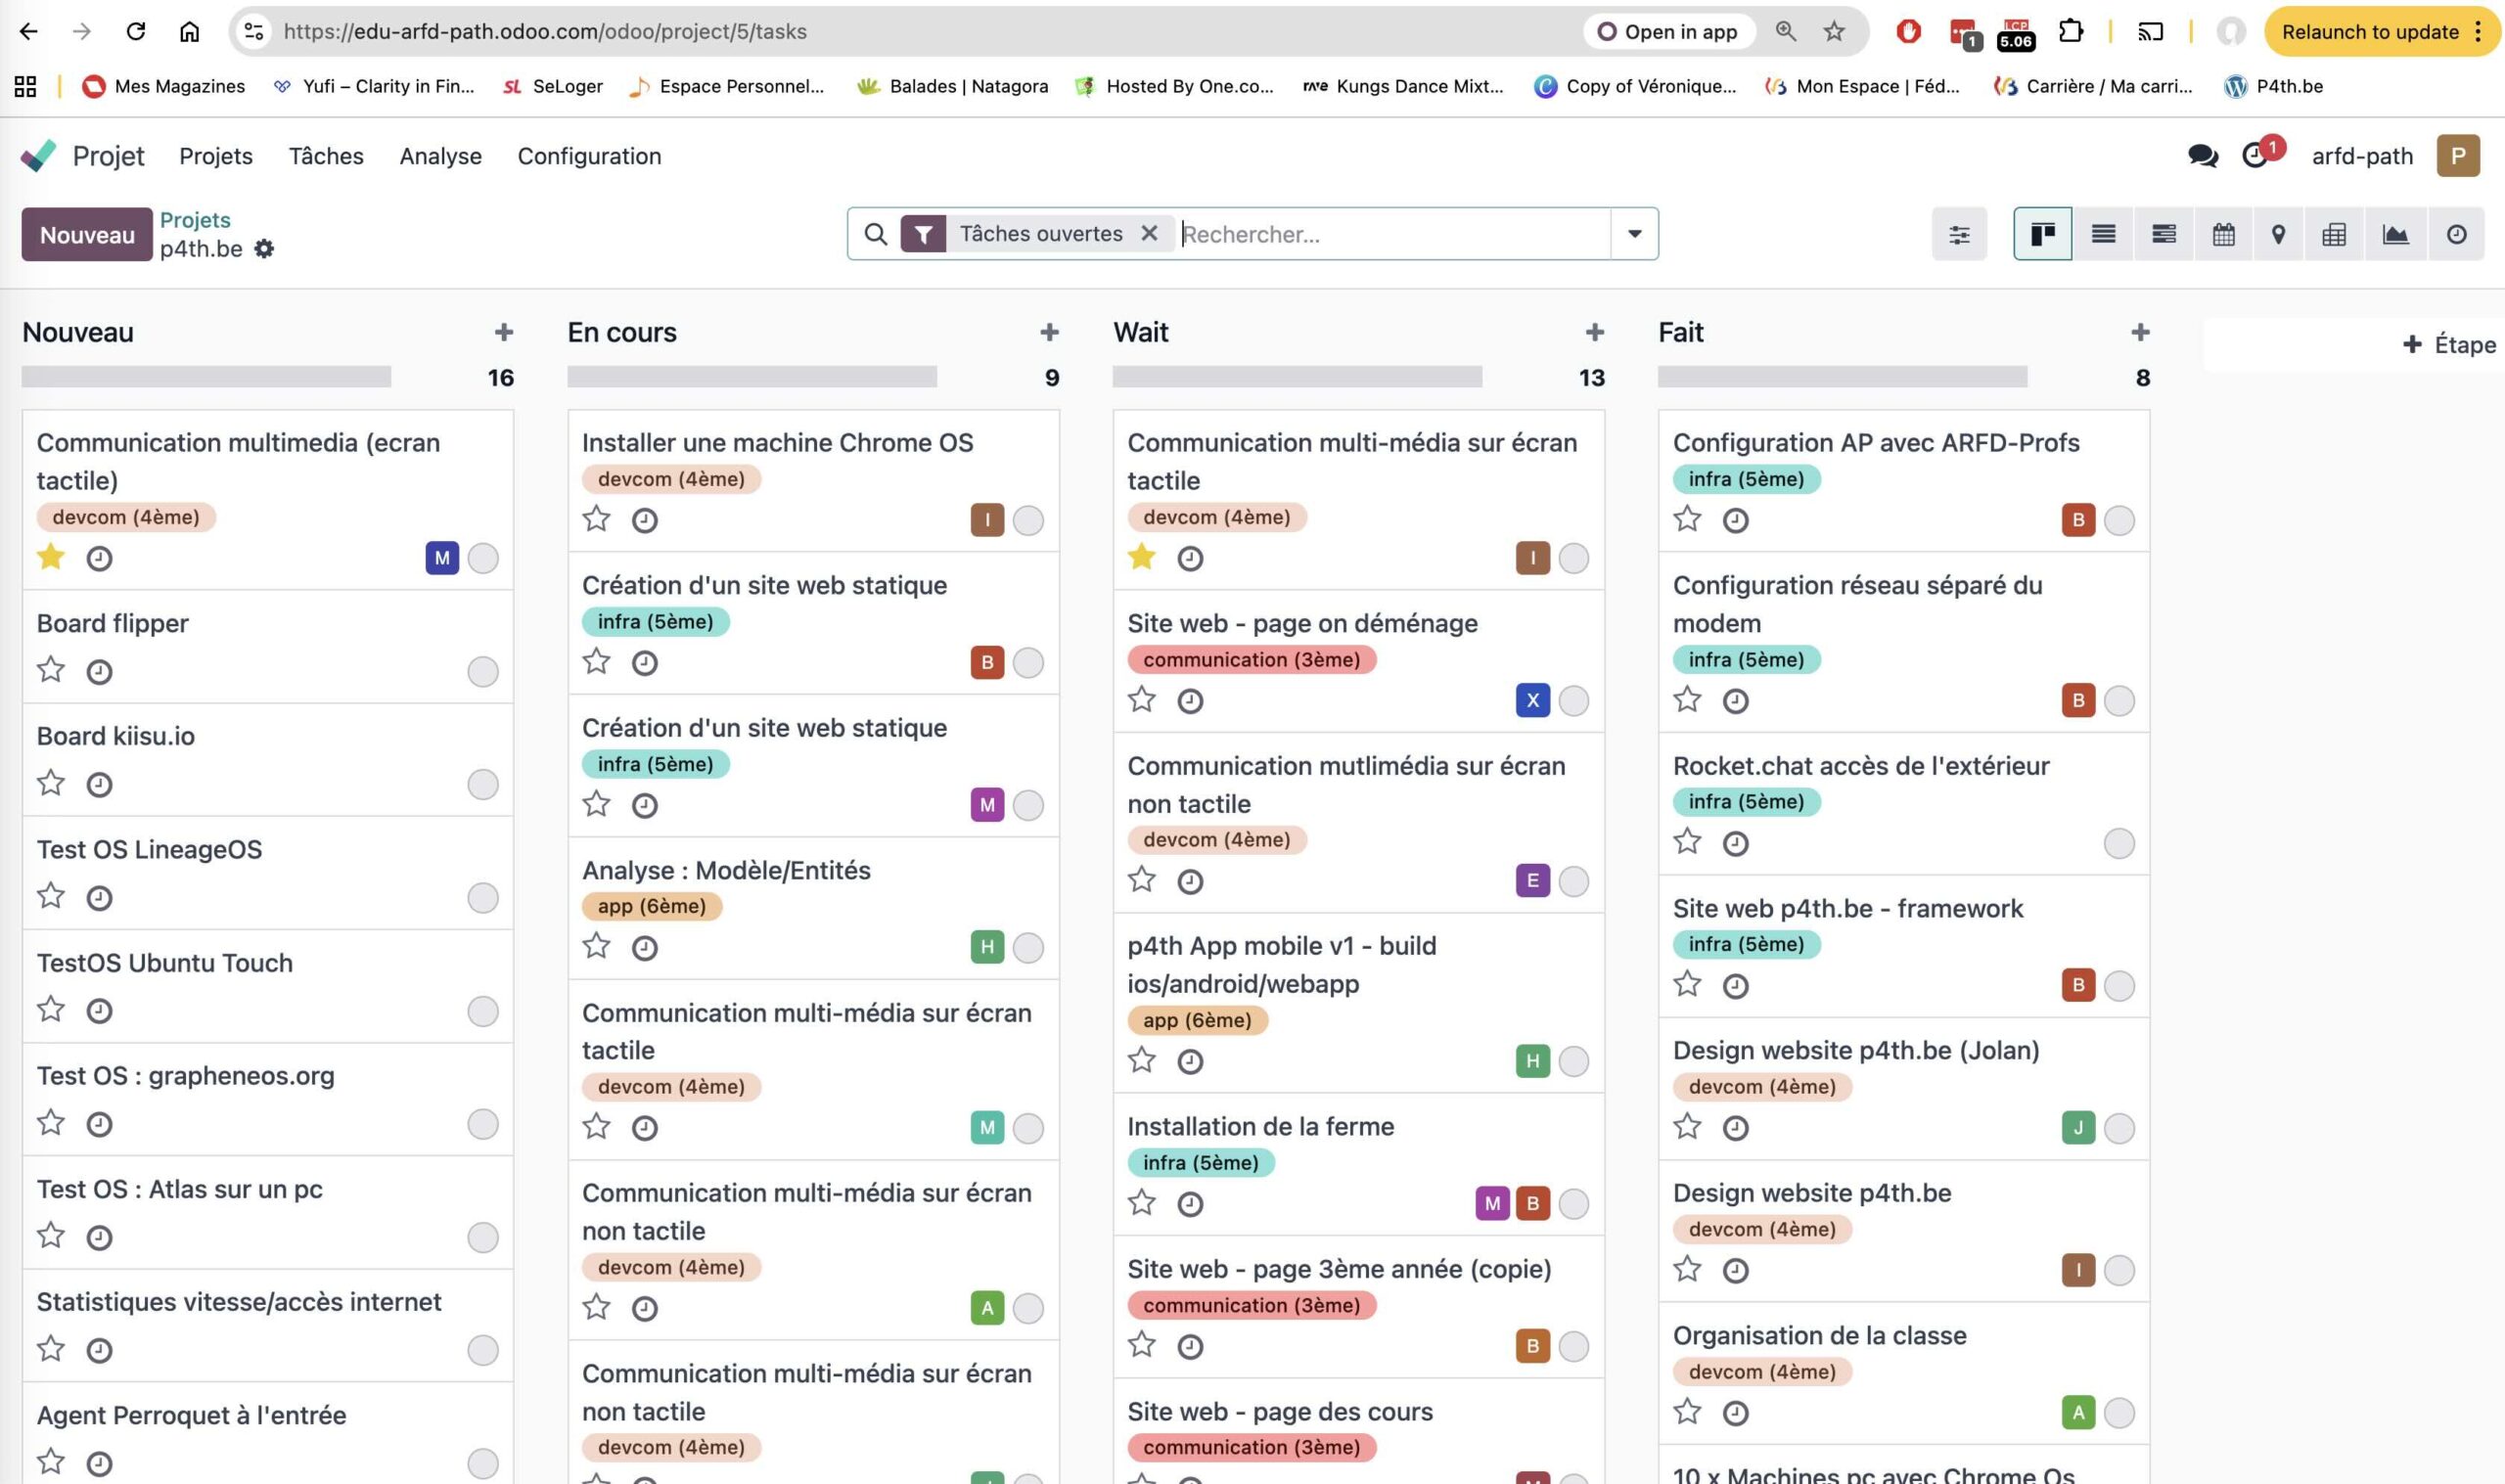Open the discuss messages icon
This screenshot has height=1484, width=2505.
point(2202,156)
